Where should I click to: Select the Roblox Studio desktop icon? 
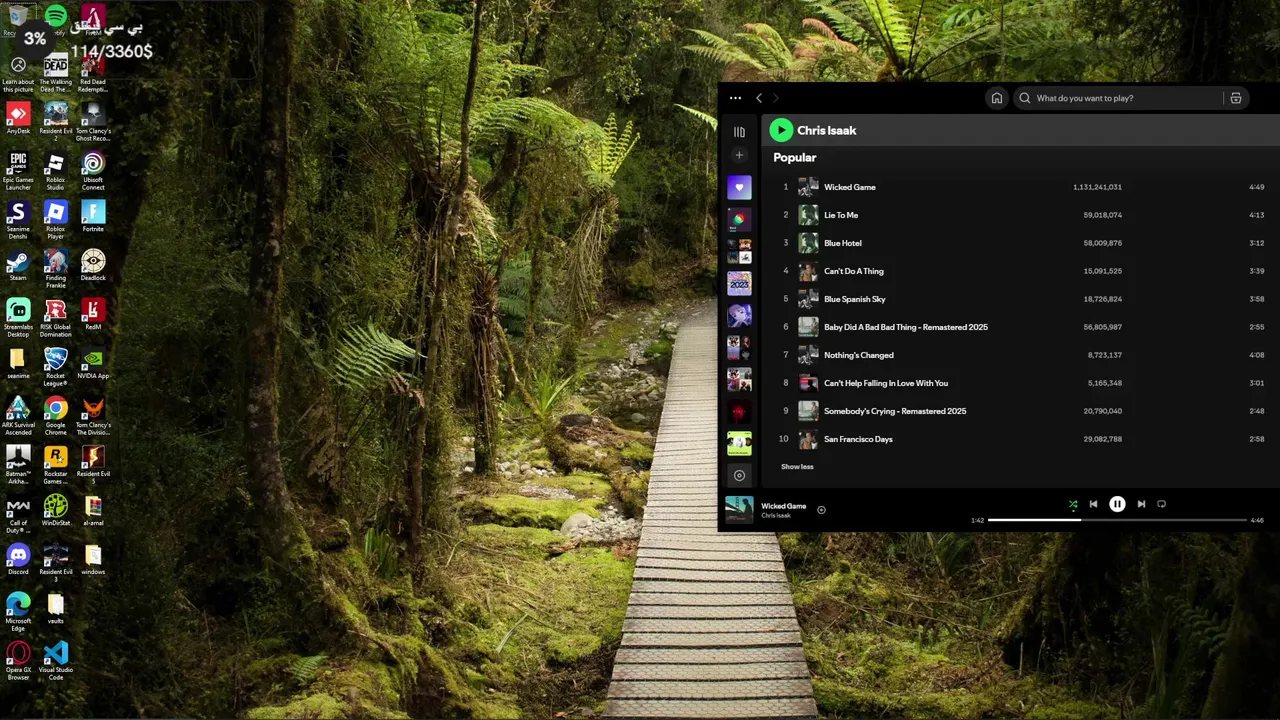point(56,171)
